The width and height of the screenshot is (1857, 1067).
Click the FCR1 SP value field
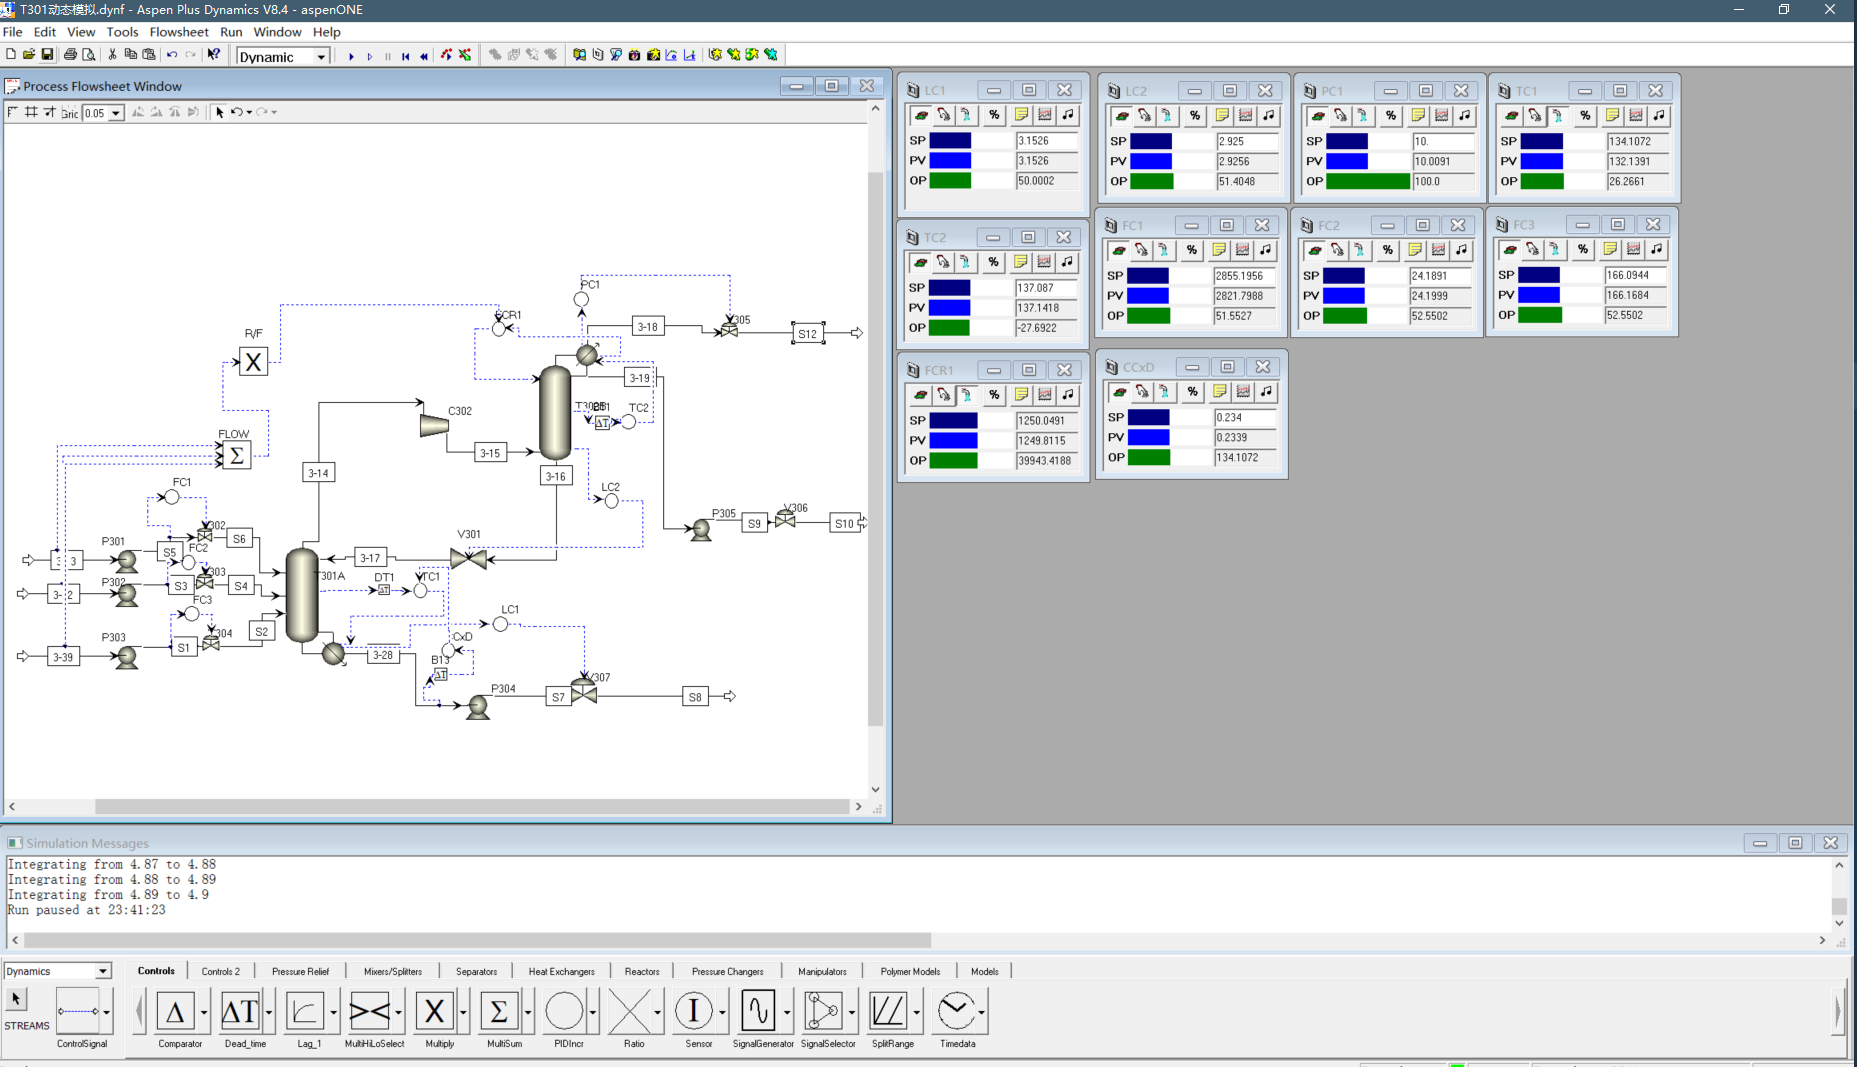1046,421
